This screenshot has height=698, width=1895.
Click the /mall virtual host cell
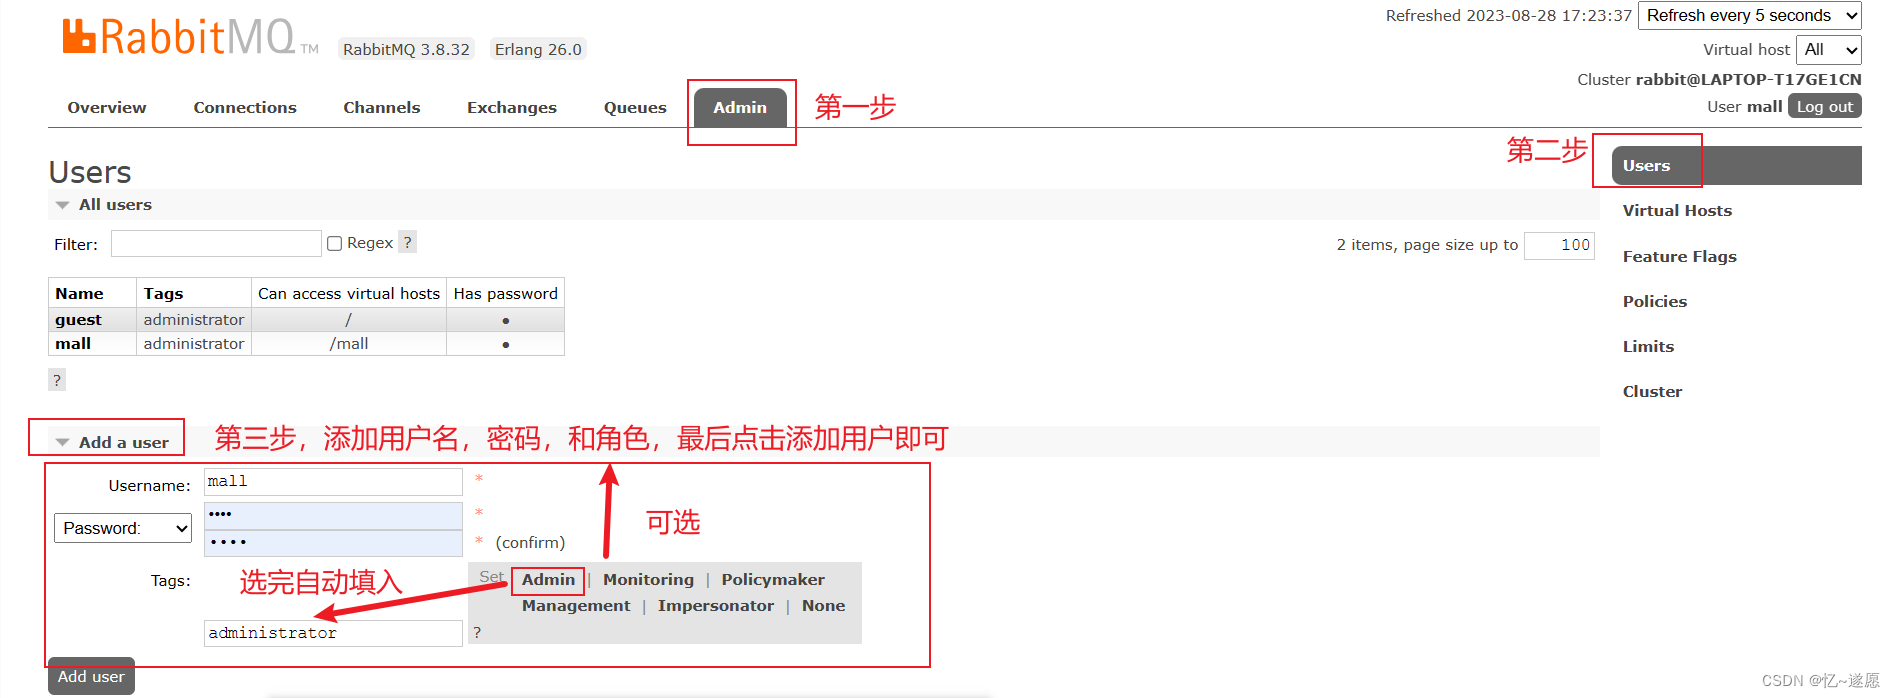pos(349,344)
